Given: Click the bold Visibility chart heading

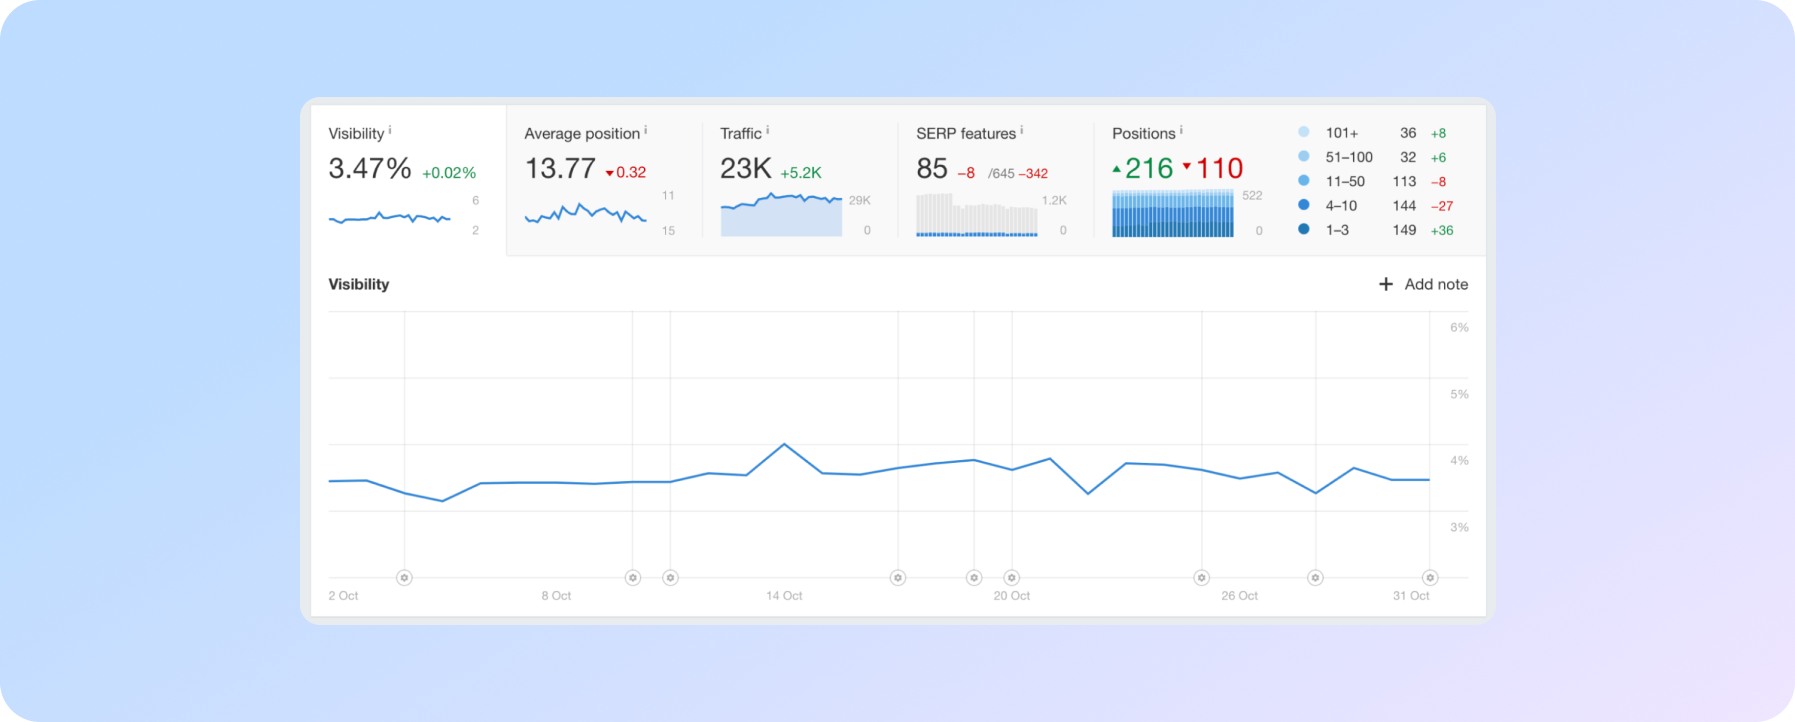Looking at the screenshot, I should coord(359,284).
